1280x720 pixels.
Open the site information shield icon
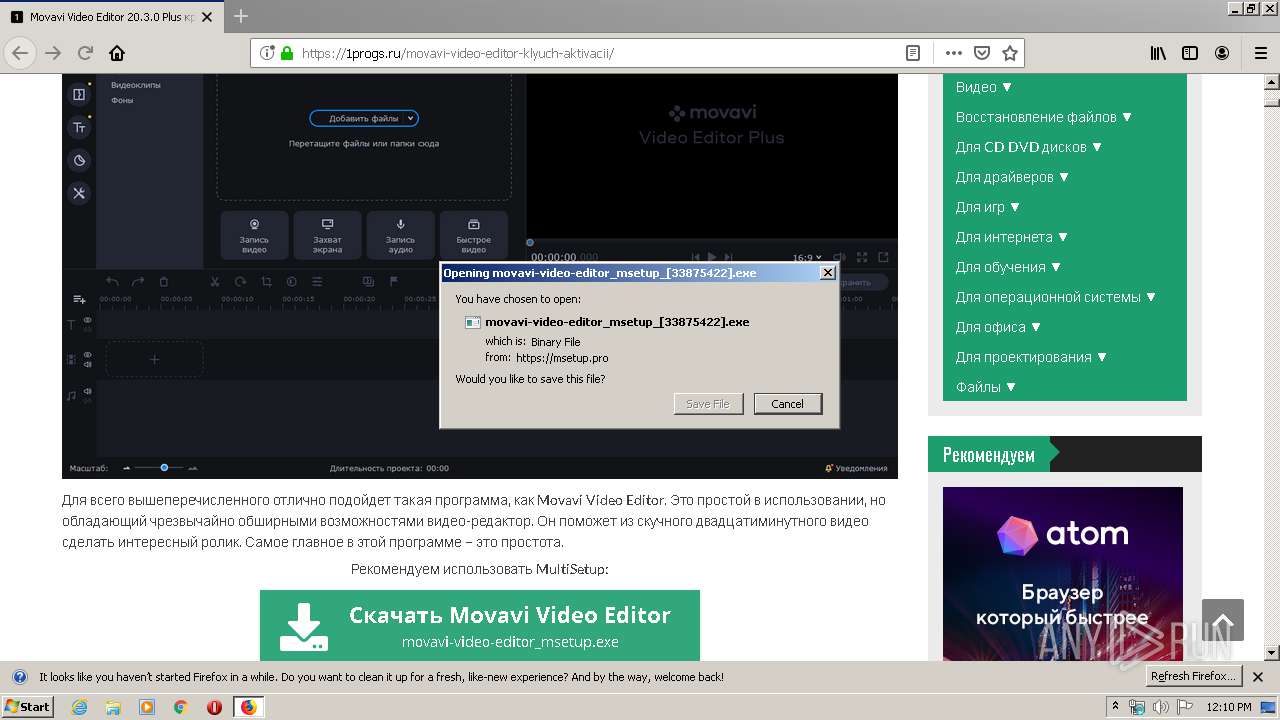267,53
